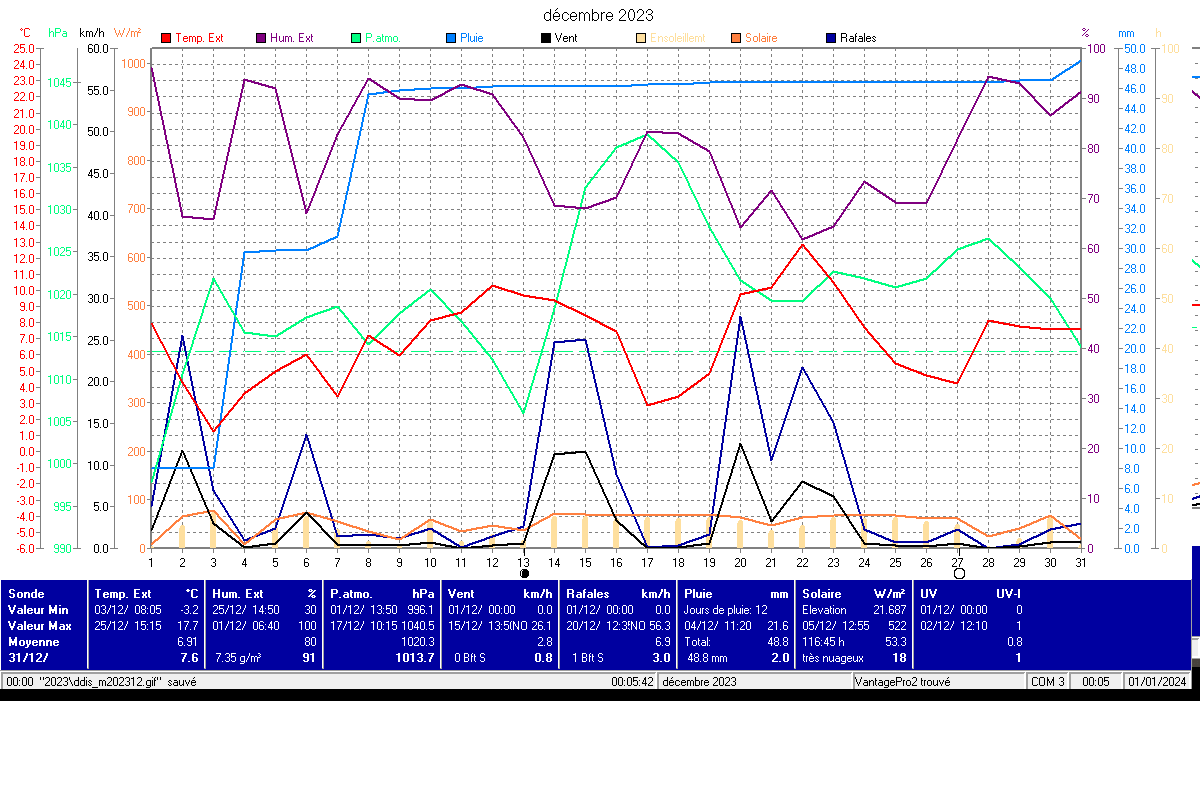This screenshot has width=1200, height=787.
Task: Click the W/m² axis unit label
Action: coord(128,32)
